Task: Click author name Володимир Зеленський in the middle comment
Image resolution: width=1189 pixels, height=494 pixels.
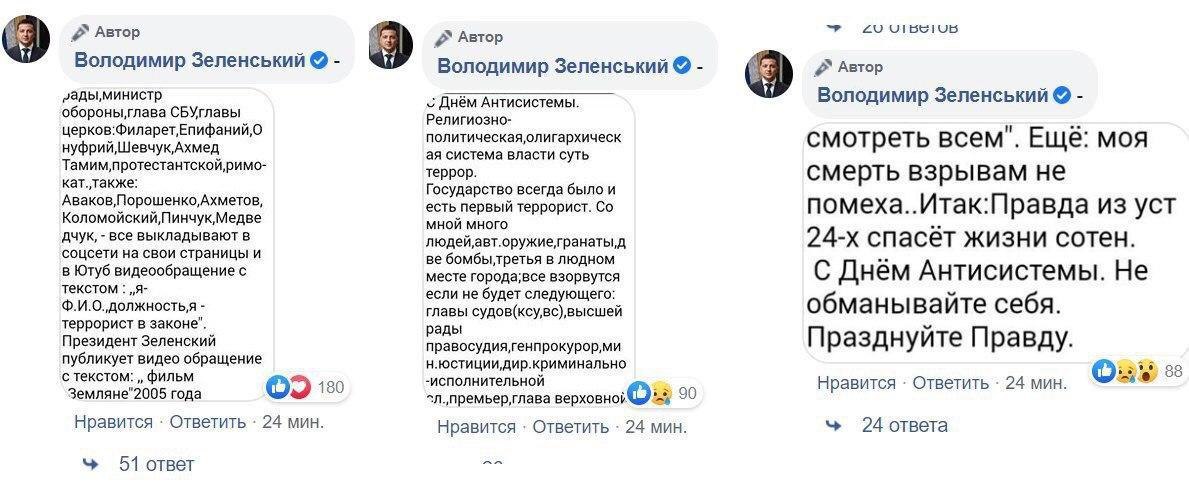Action: 552,67
